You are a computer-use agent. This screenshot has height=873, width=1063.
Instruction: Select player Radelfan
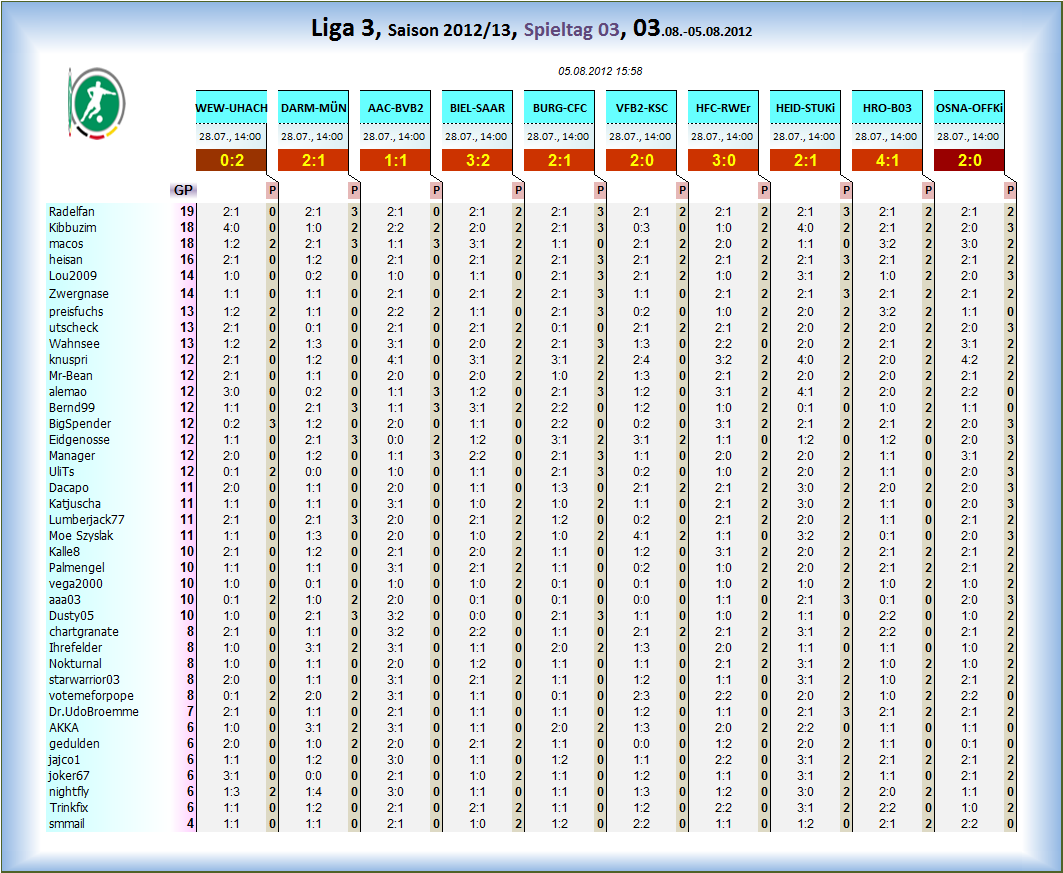[x=72, y=211]
